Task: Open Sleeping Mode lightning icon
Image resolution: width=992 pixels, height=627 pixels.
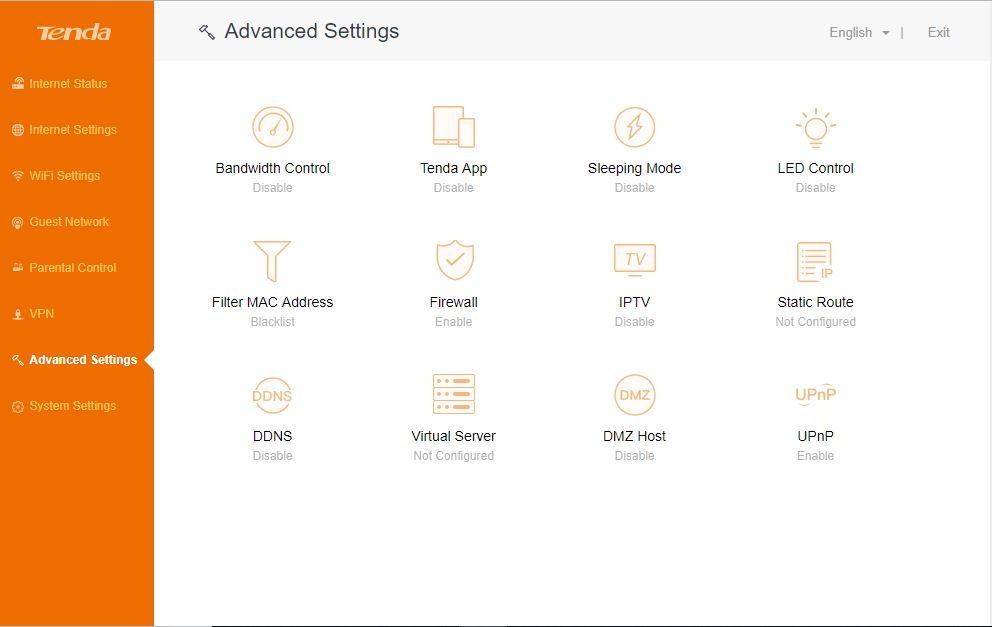Action: (x=635, y=127)
